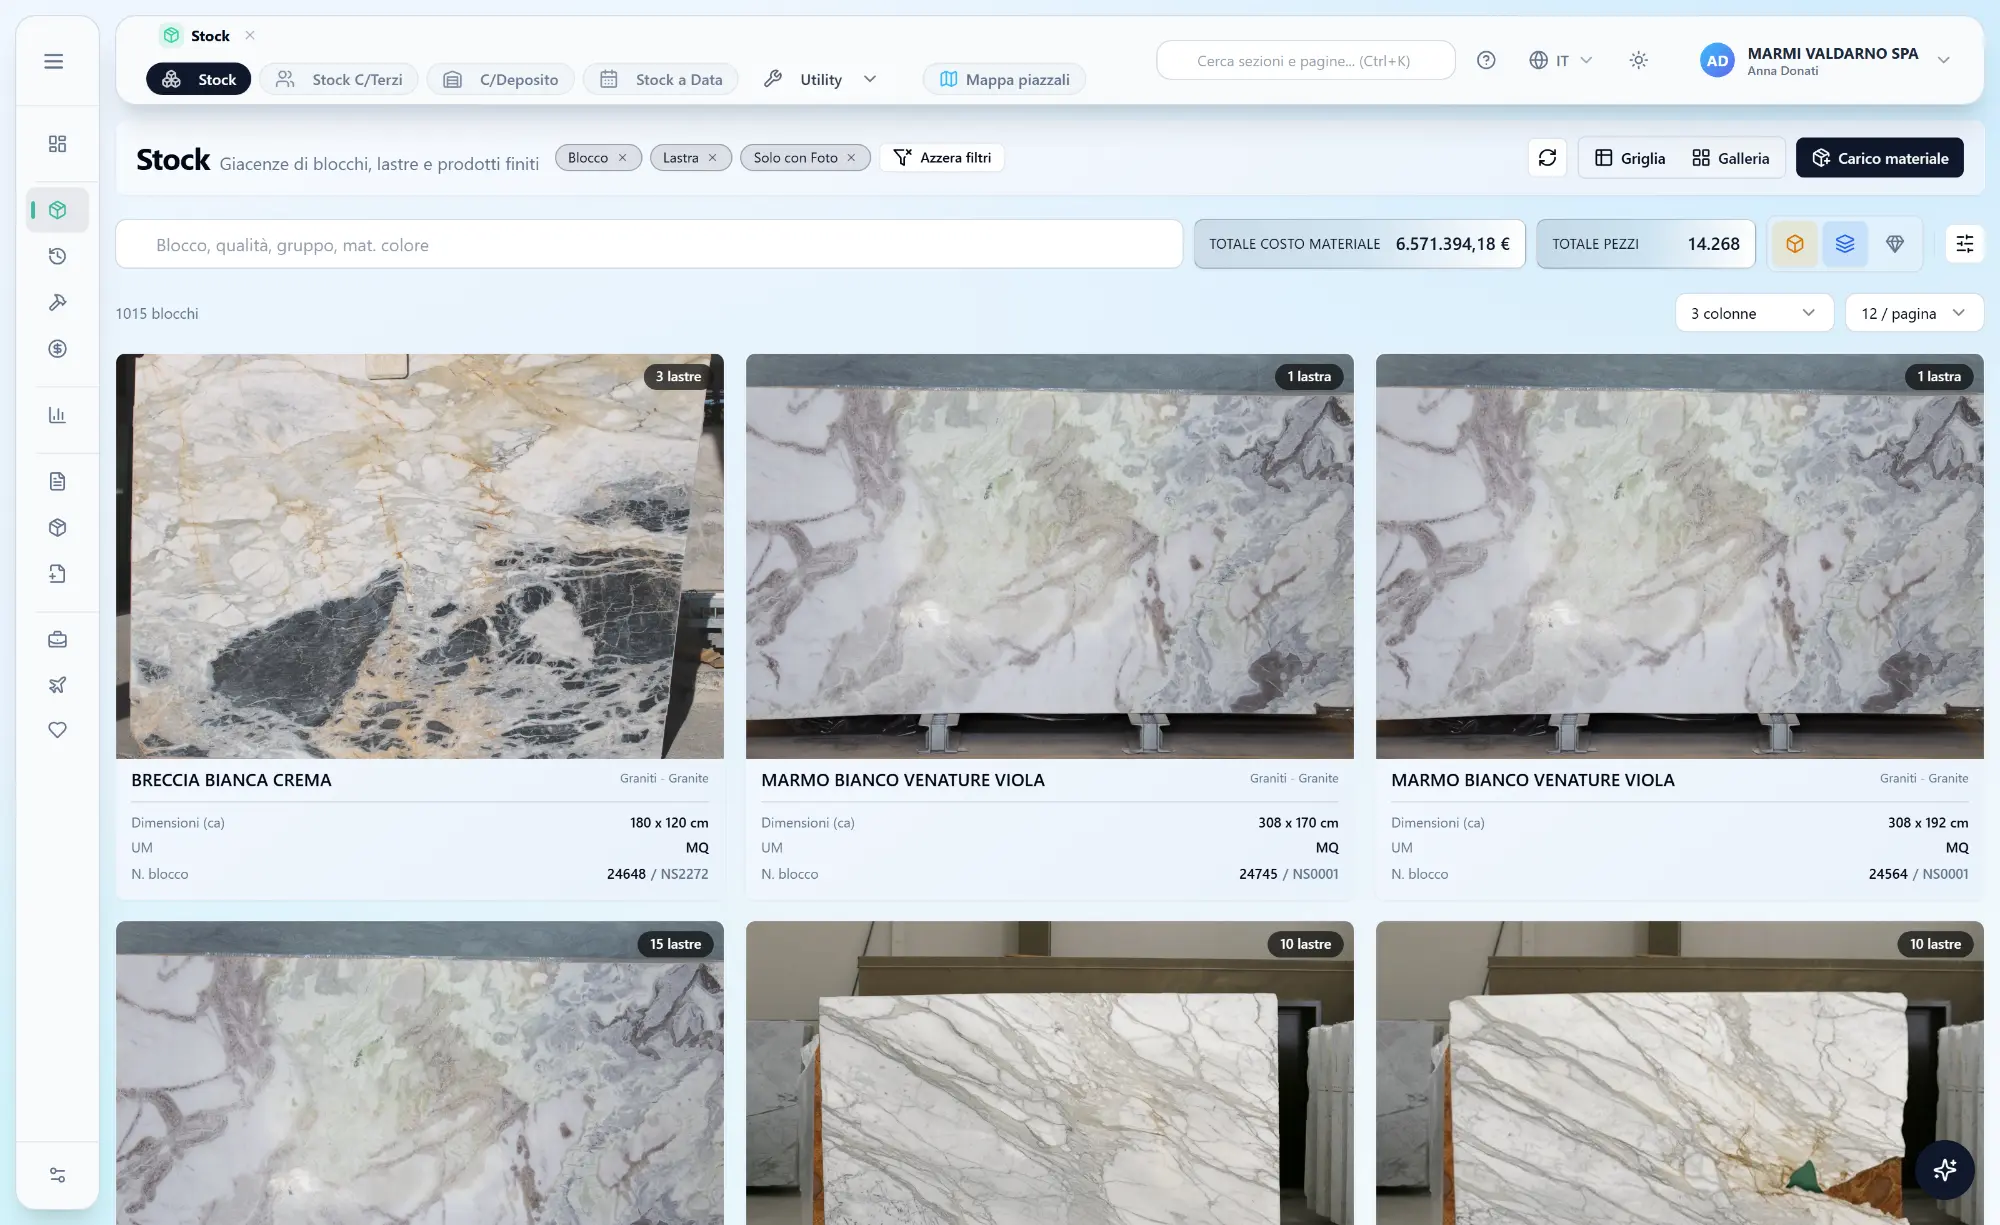The width and height of the screenshot is (2000, 1225).
Task: Open the AI sparkle assistant button
Action: [x=1944, y=1169]
